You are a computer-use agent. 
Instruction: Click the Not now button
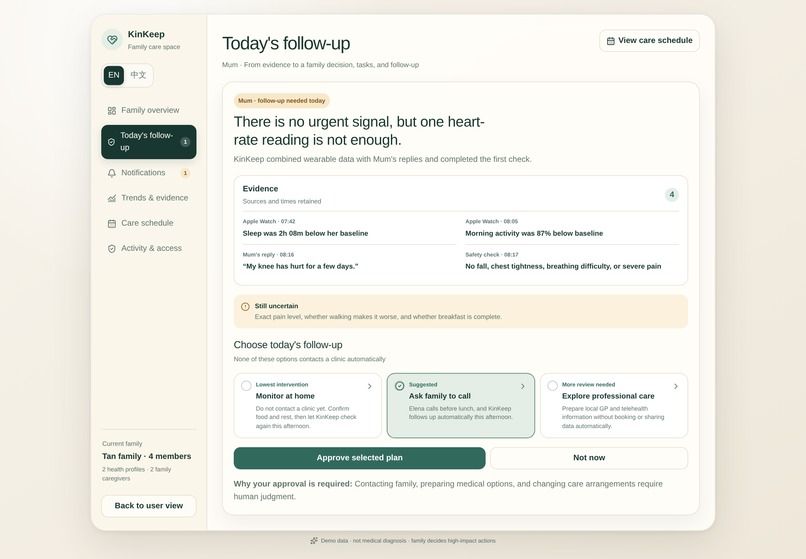click(x=589, y=458)
